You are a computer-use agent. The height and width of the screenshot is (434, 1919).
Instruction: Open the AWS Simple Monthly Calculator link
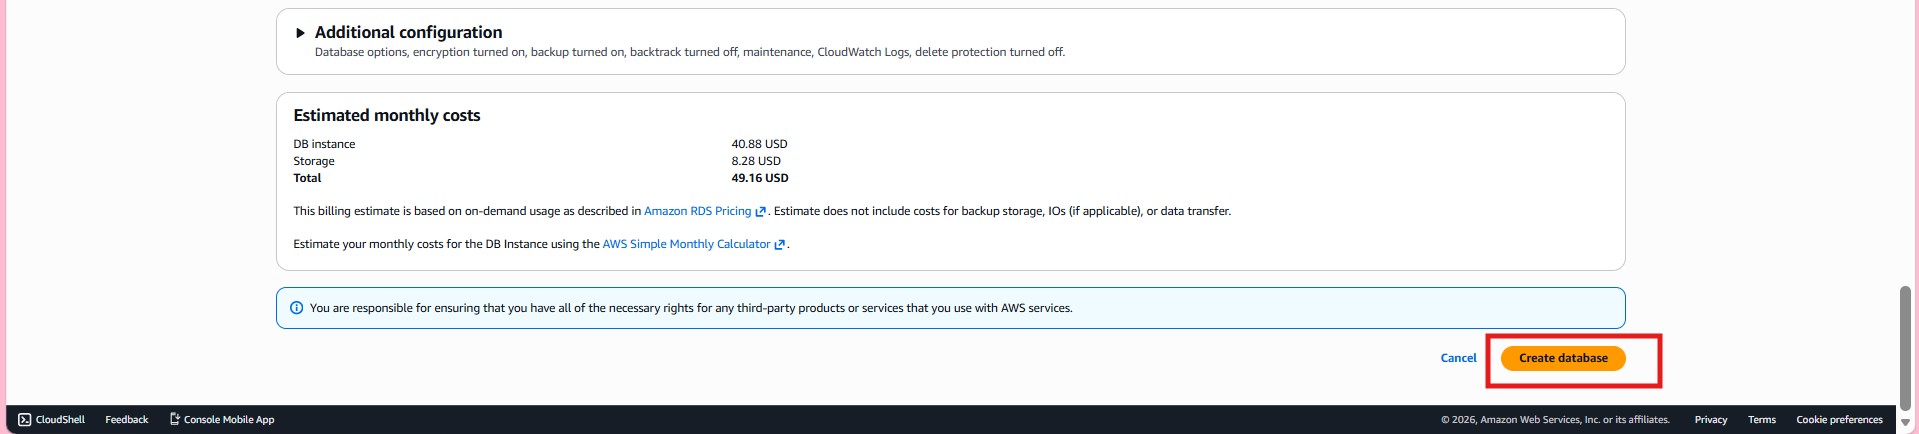click(x=686, y=244)
